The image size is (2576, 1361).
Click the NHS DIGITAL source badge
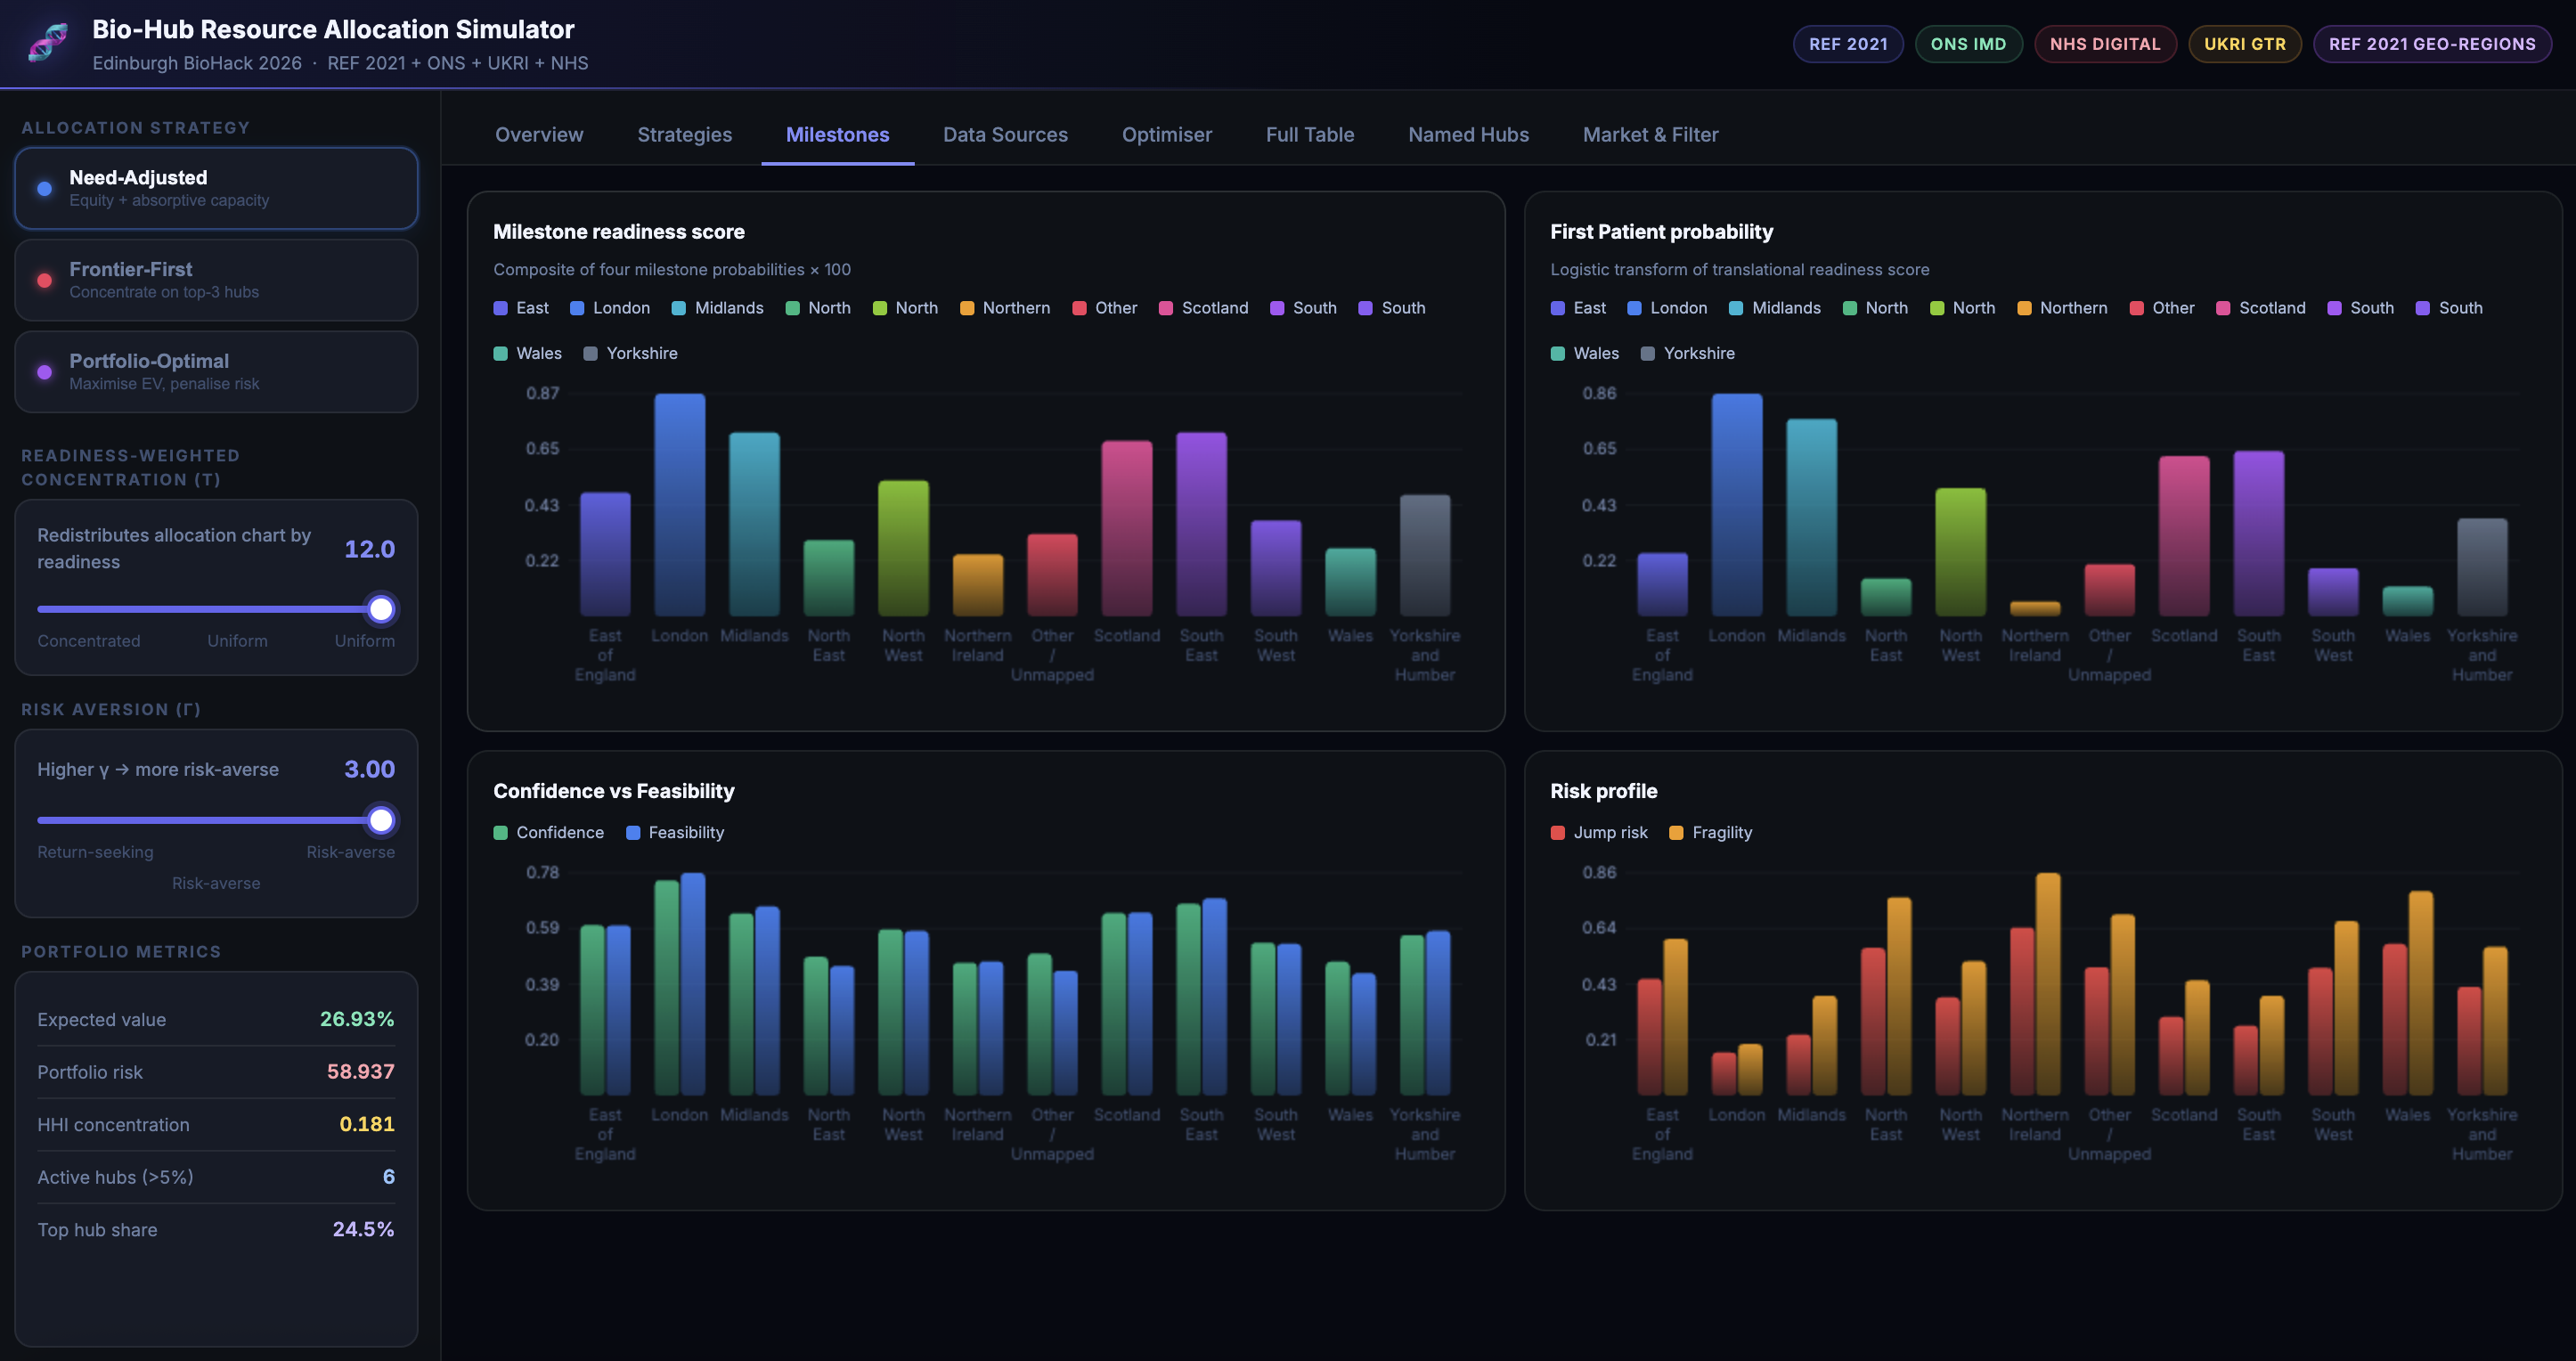[2104, 44]
